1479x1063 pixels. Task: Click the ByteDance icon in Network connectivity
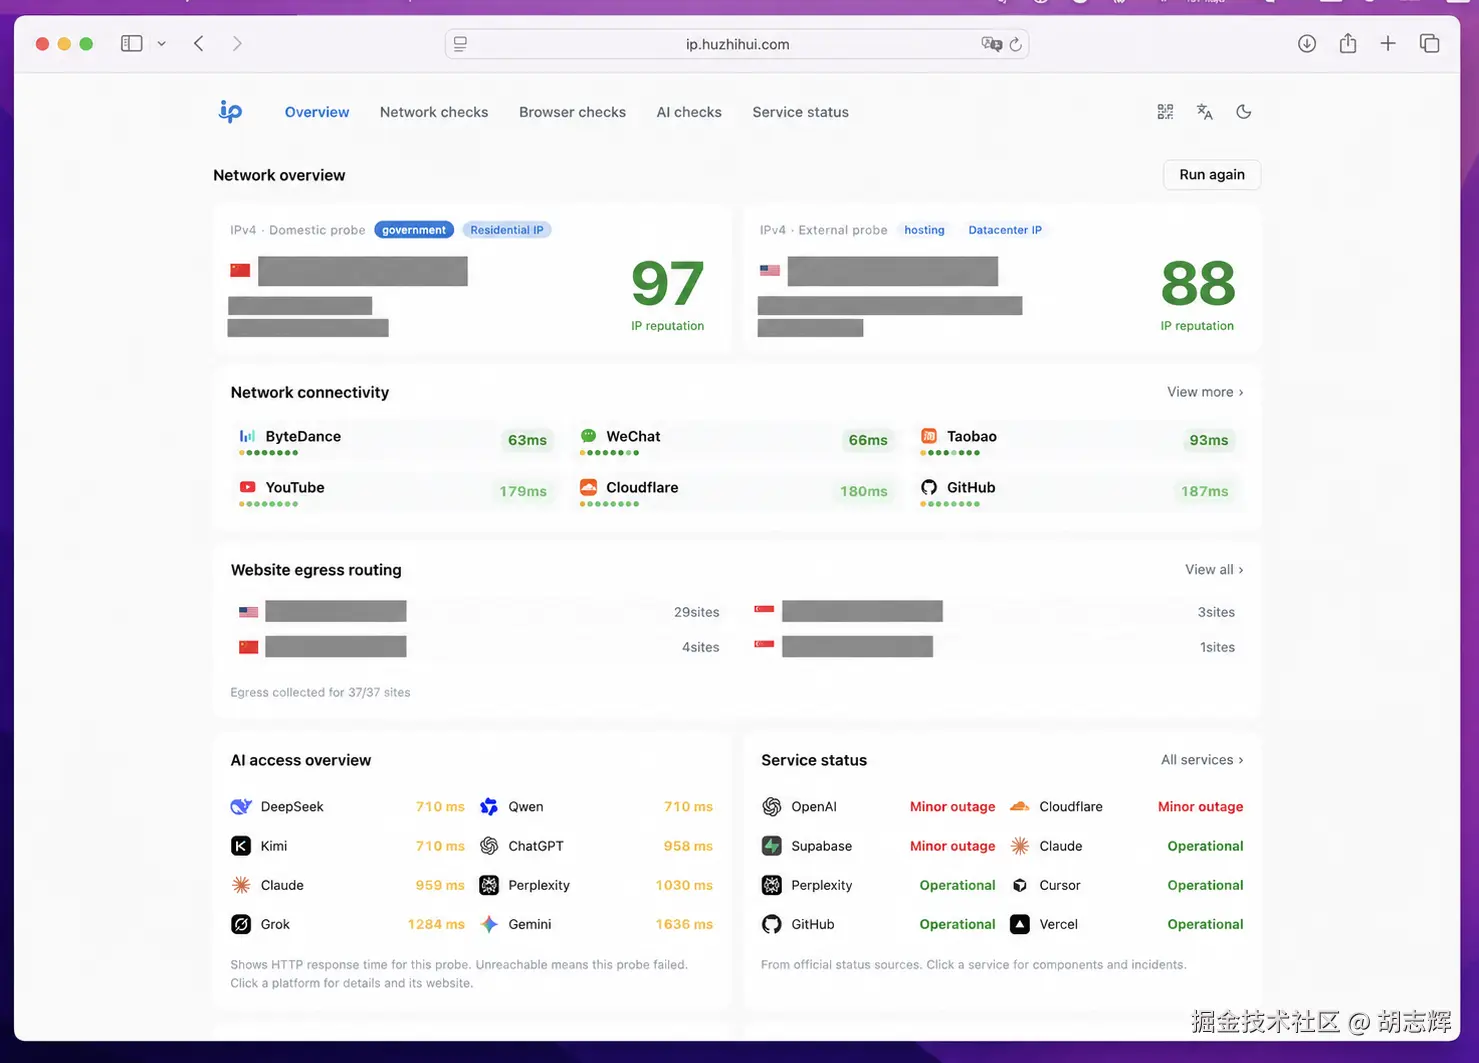point(247,436)
